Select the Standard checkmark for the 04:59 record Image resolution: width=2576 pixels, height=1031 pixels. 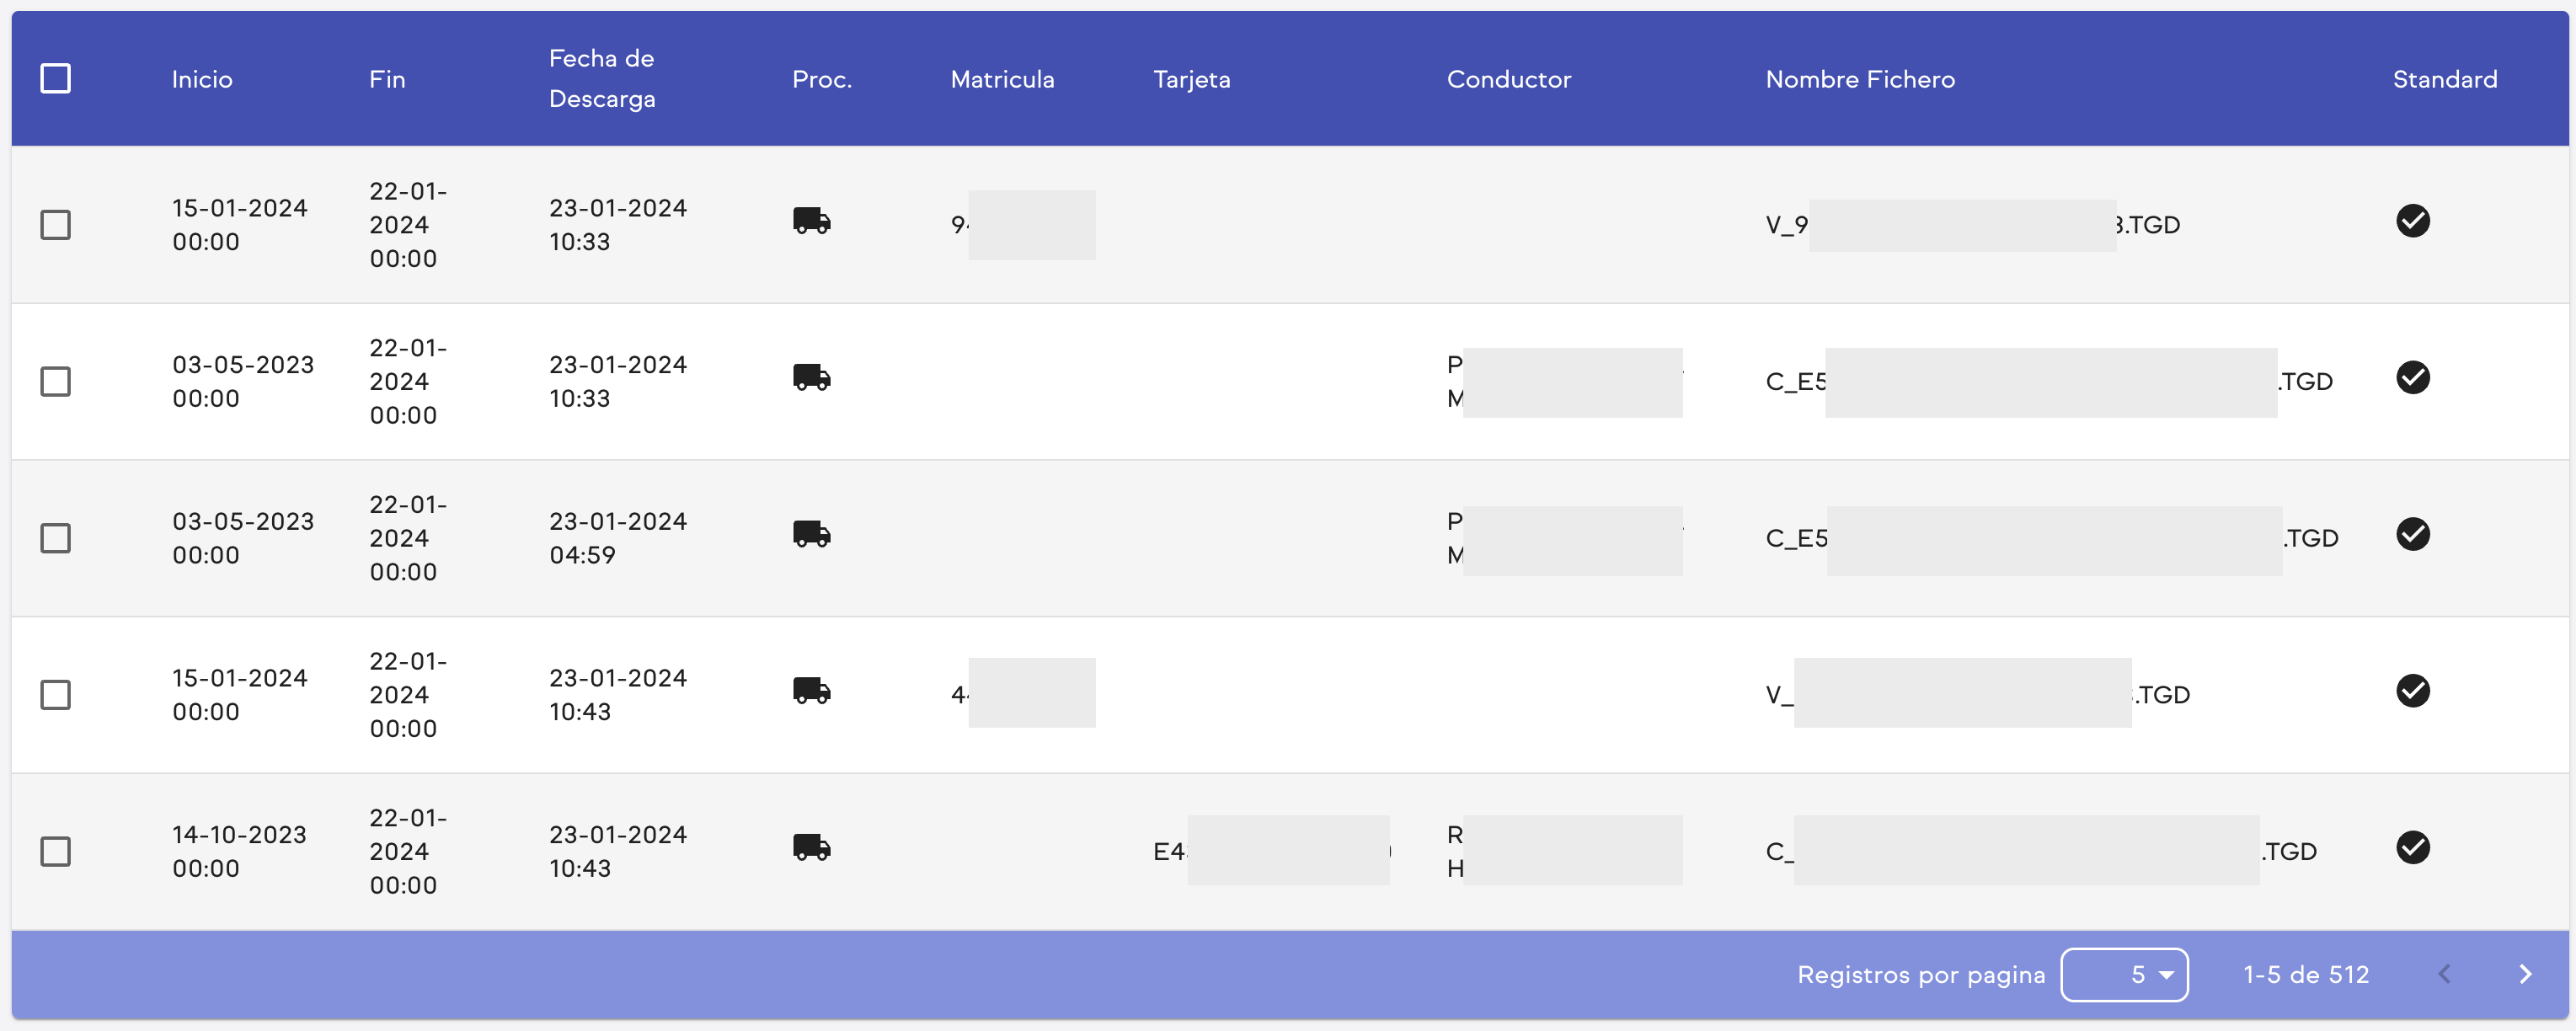[x=2413, y=534]
